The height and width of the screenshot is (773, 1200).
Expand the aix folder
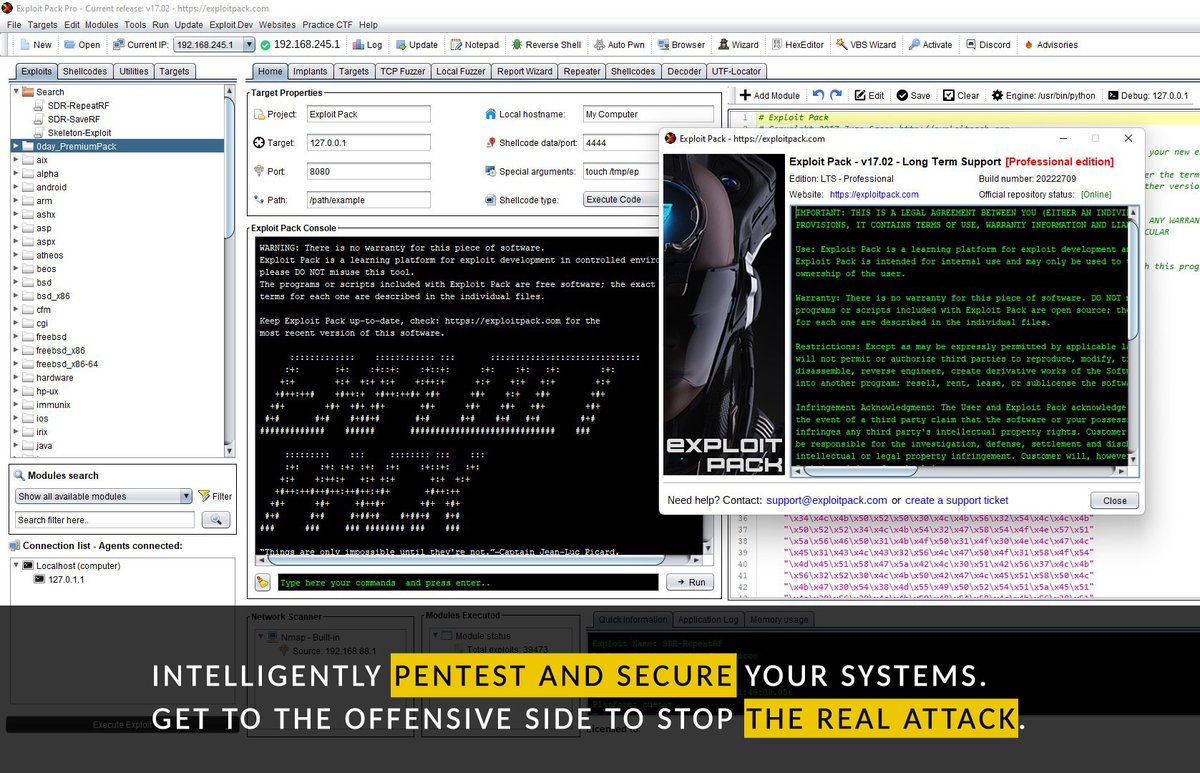tap(16, 160)
